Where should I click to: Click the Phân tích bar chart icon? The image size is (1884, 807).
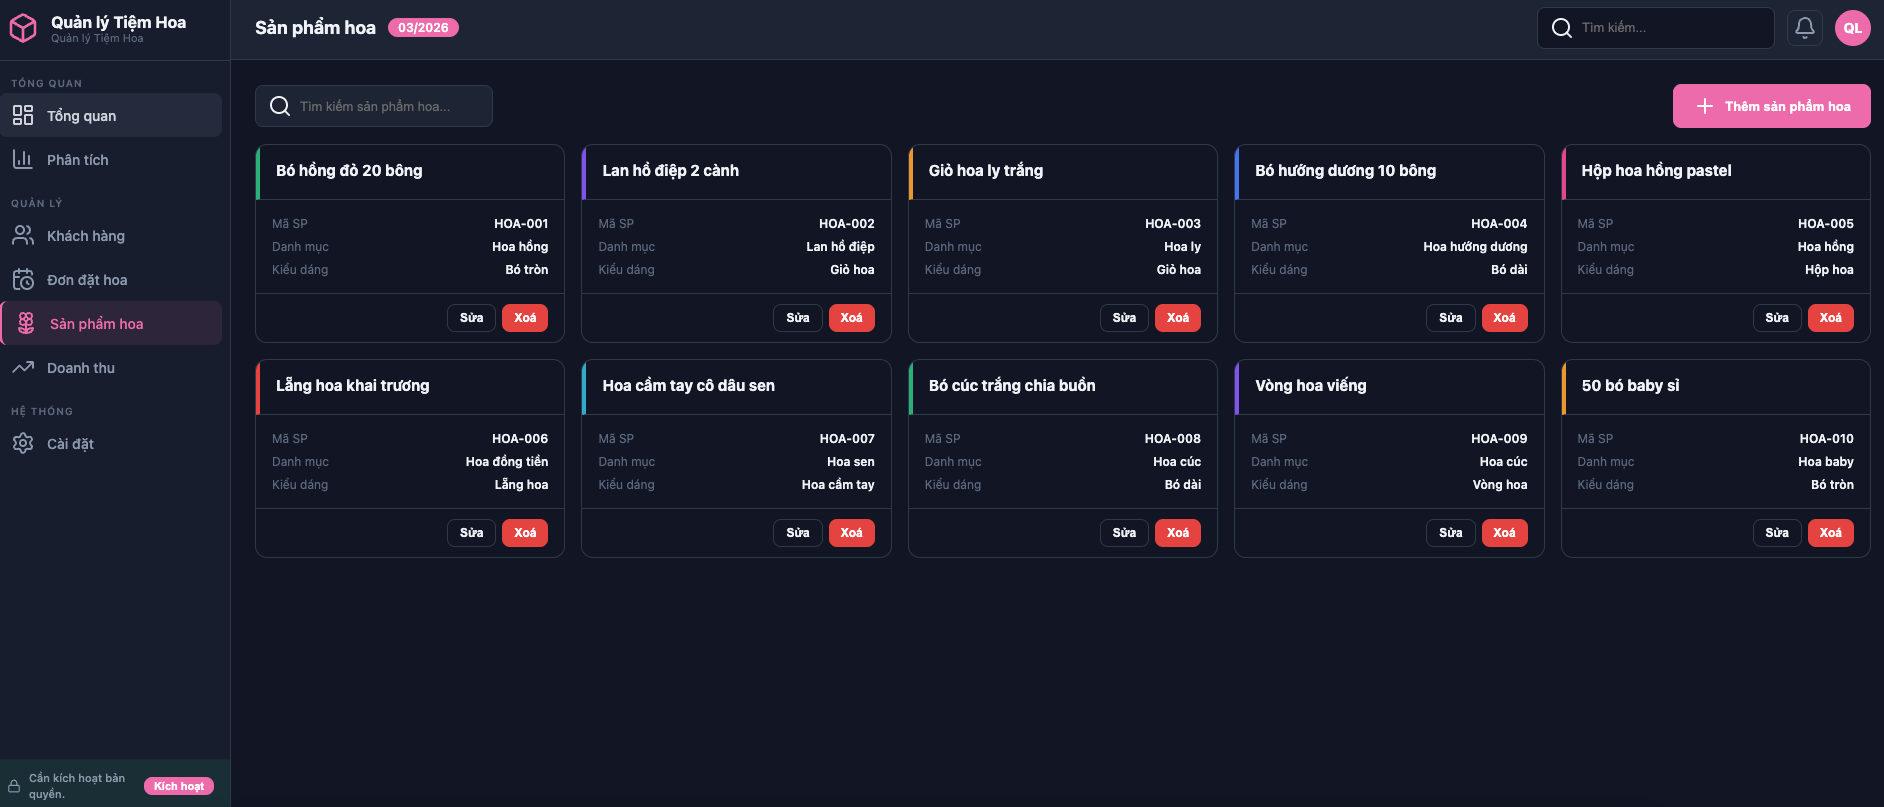23,160
